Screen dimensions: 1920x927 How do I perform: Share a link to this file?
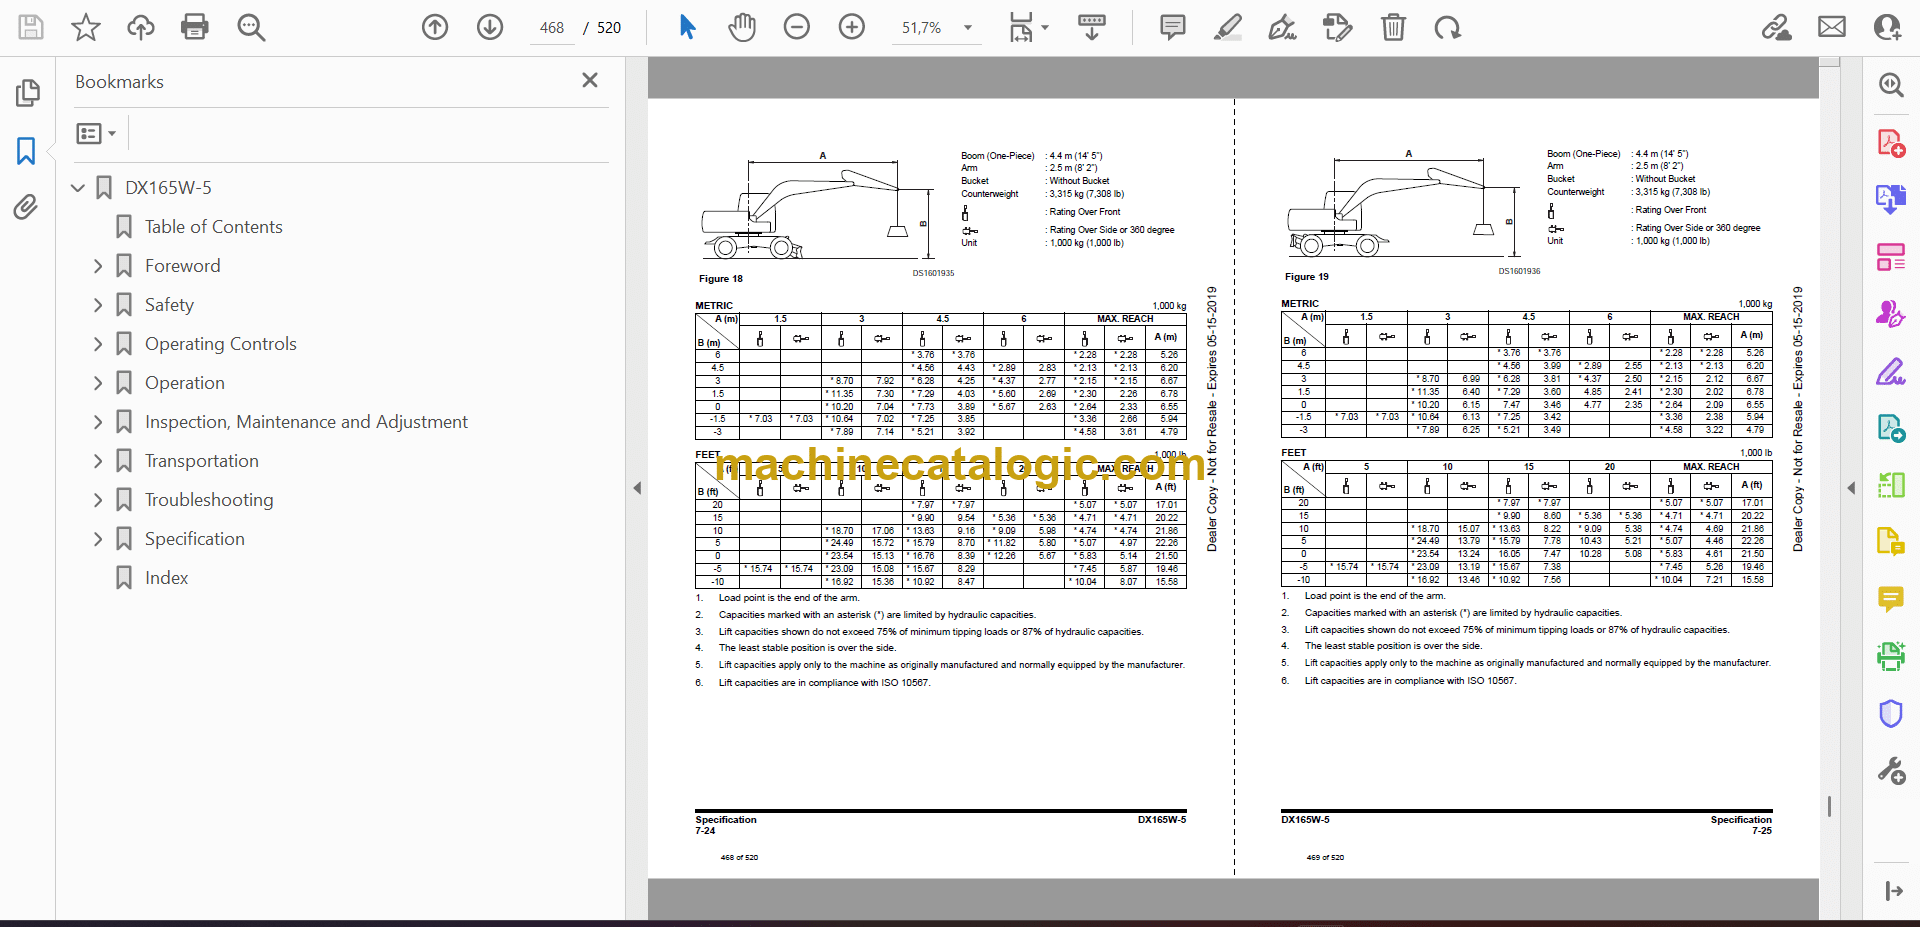click(1777, 27)
